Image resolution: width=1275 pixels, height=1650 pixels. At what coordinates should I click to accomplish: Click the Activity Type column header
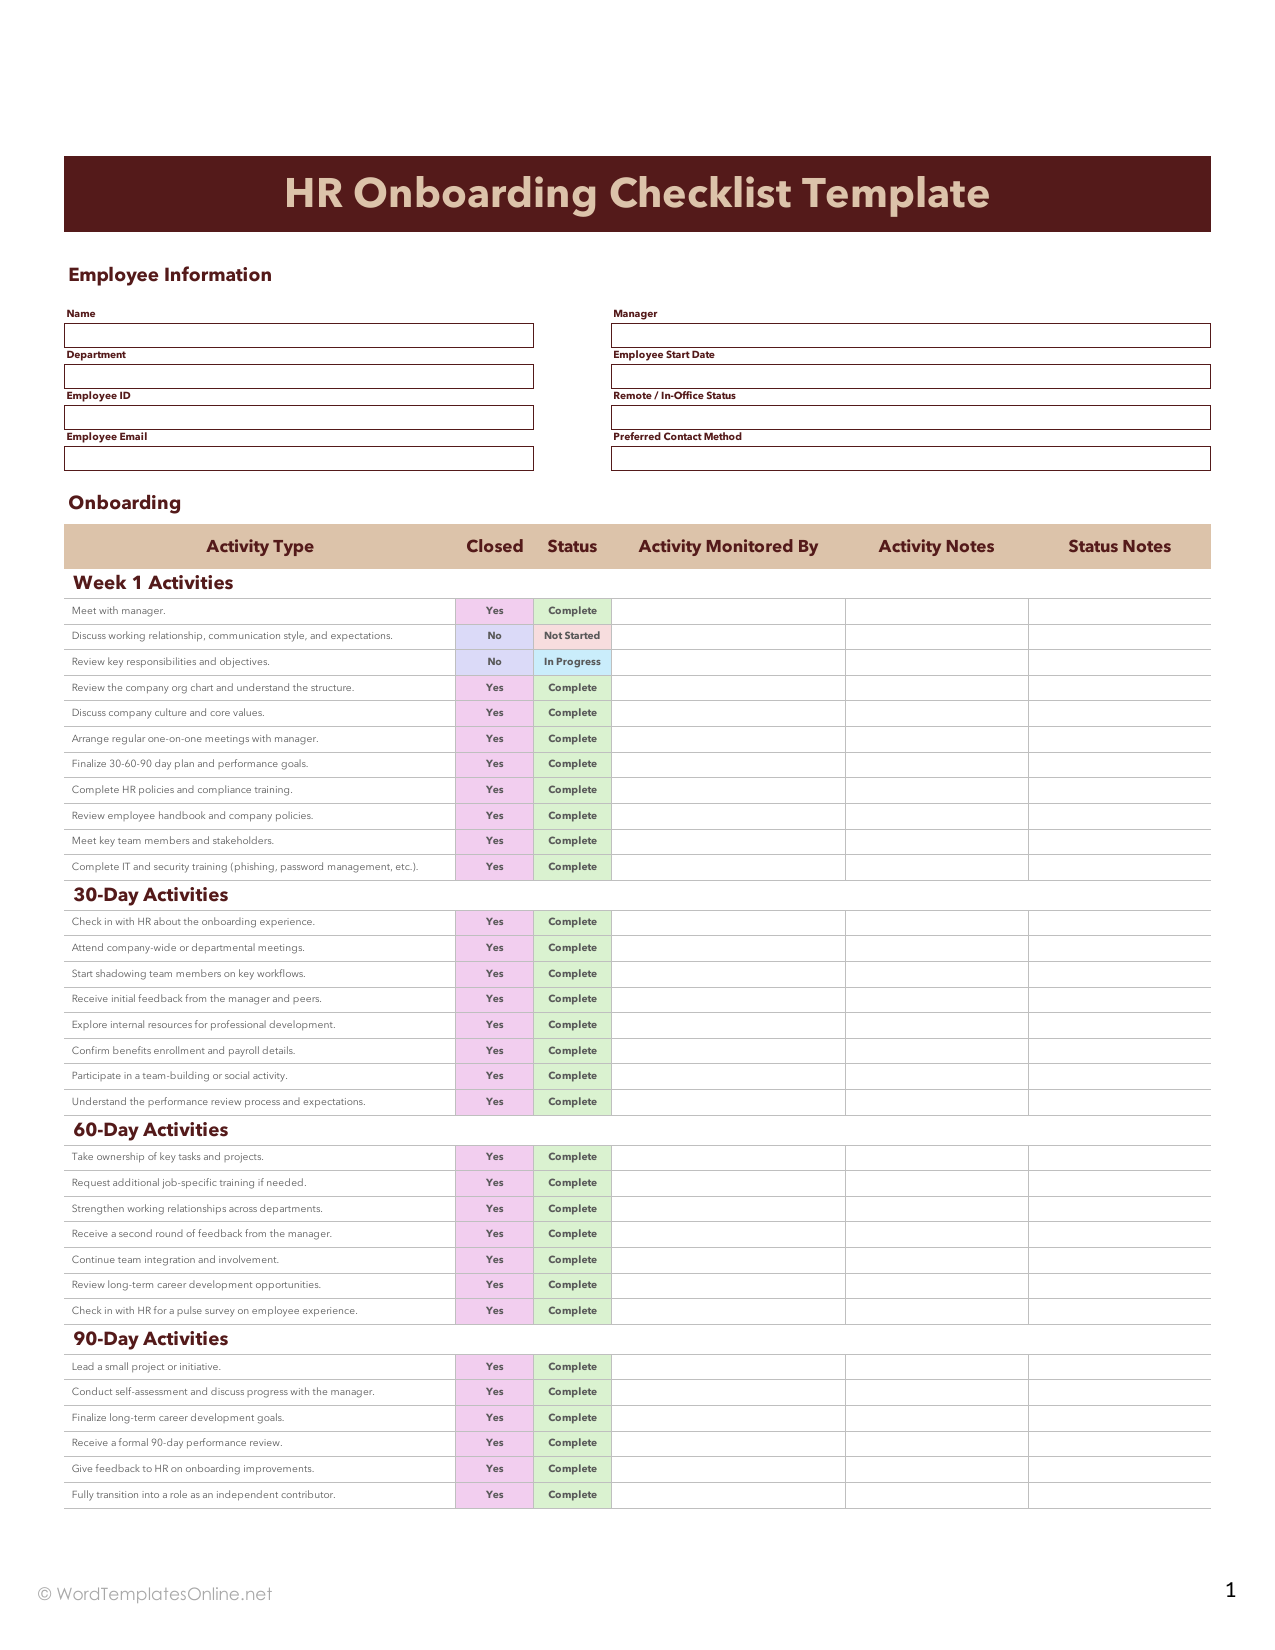(260, 546)
